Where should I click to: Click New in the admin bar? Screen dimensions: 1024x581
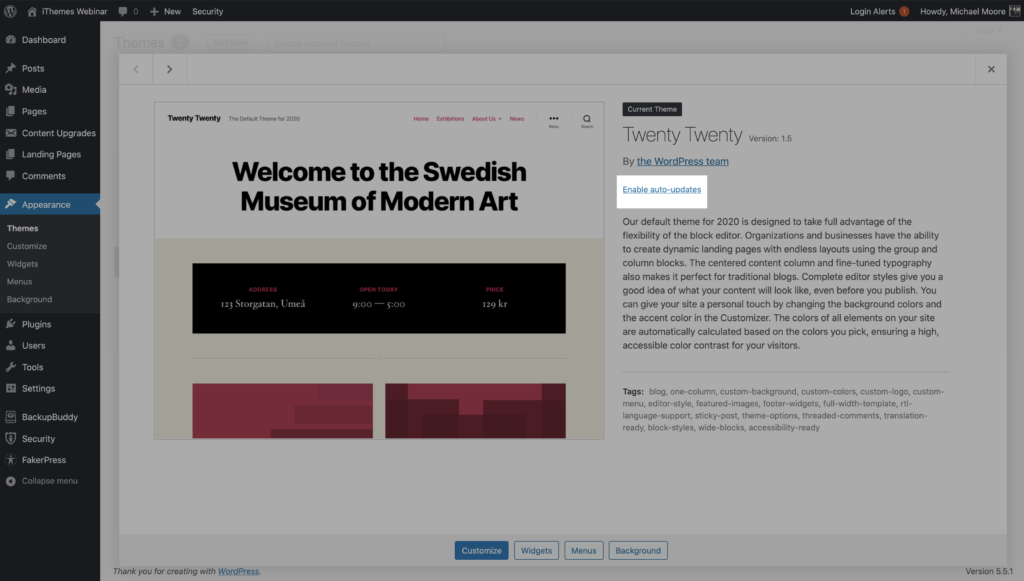(172, 11)
